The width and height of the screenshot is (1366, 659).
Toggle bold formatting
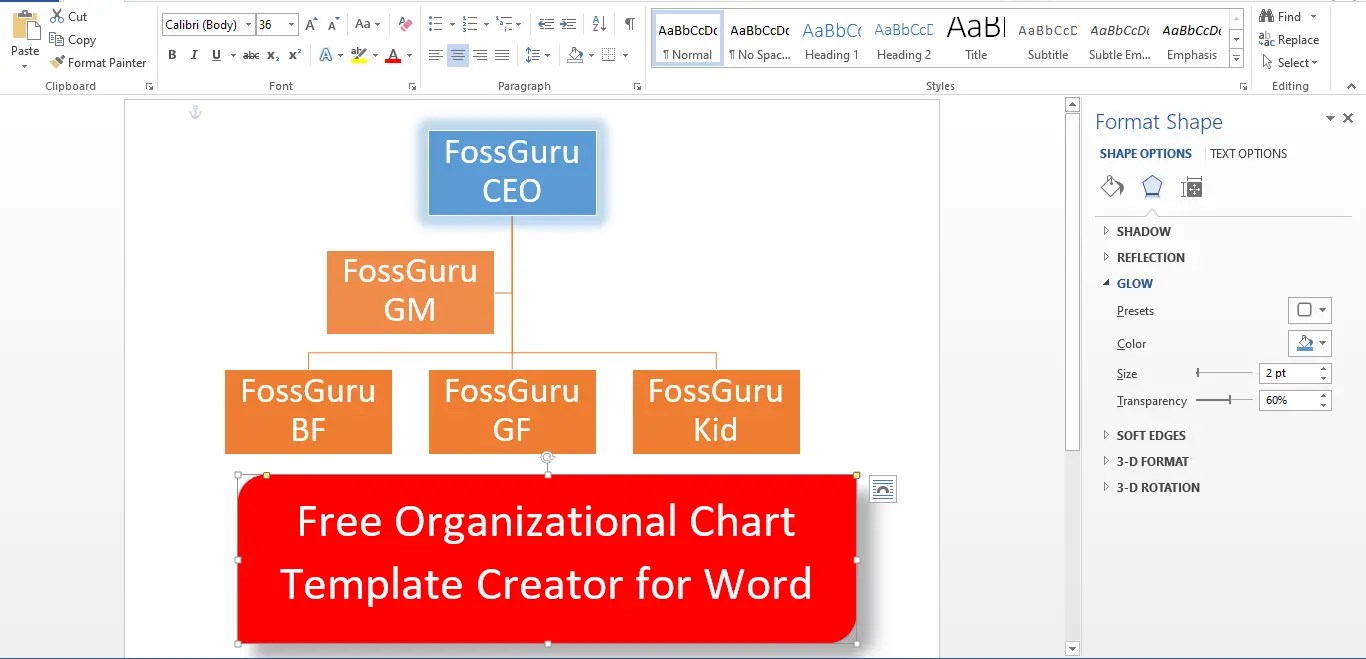click(172, 54)
